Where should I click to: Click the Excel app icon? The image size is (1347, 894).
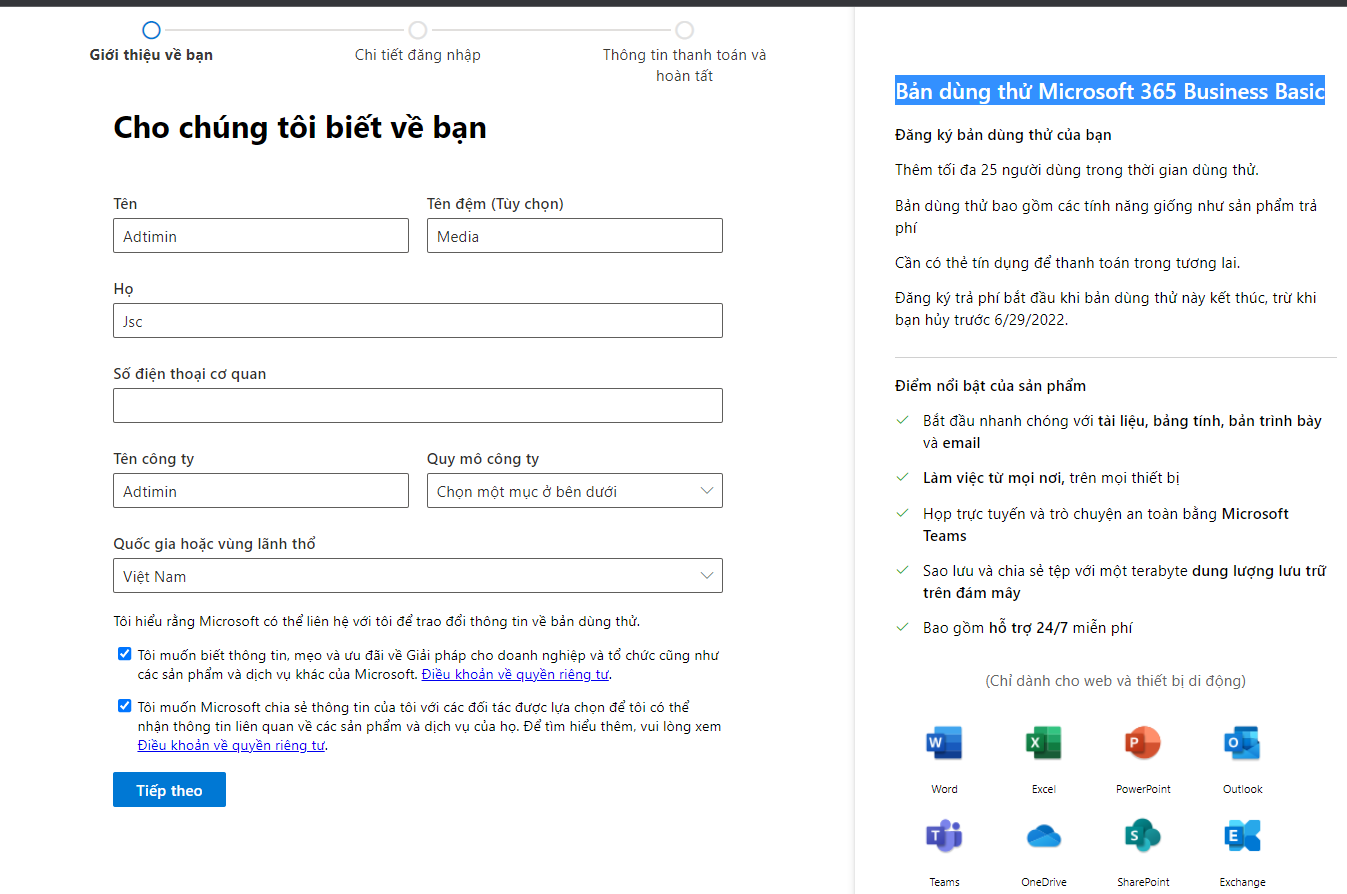1043,743
